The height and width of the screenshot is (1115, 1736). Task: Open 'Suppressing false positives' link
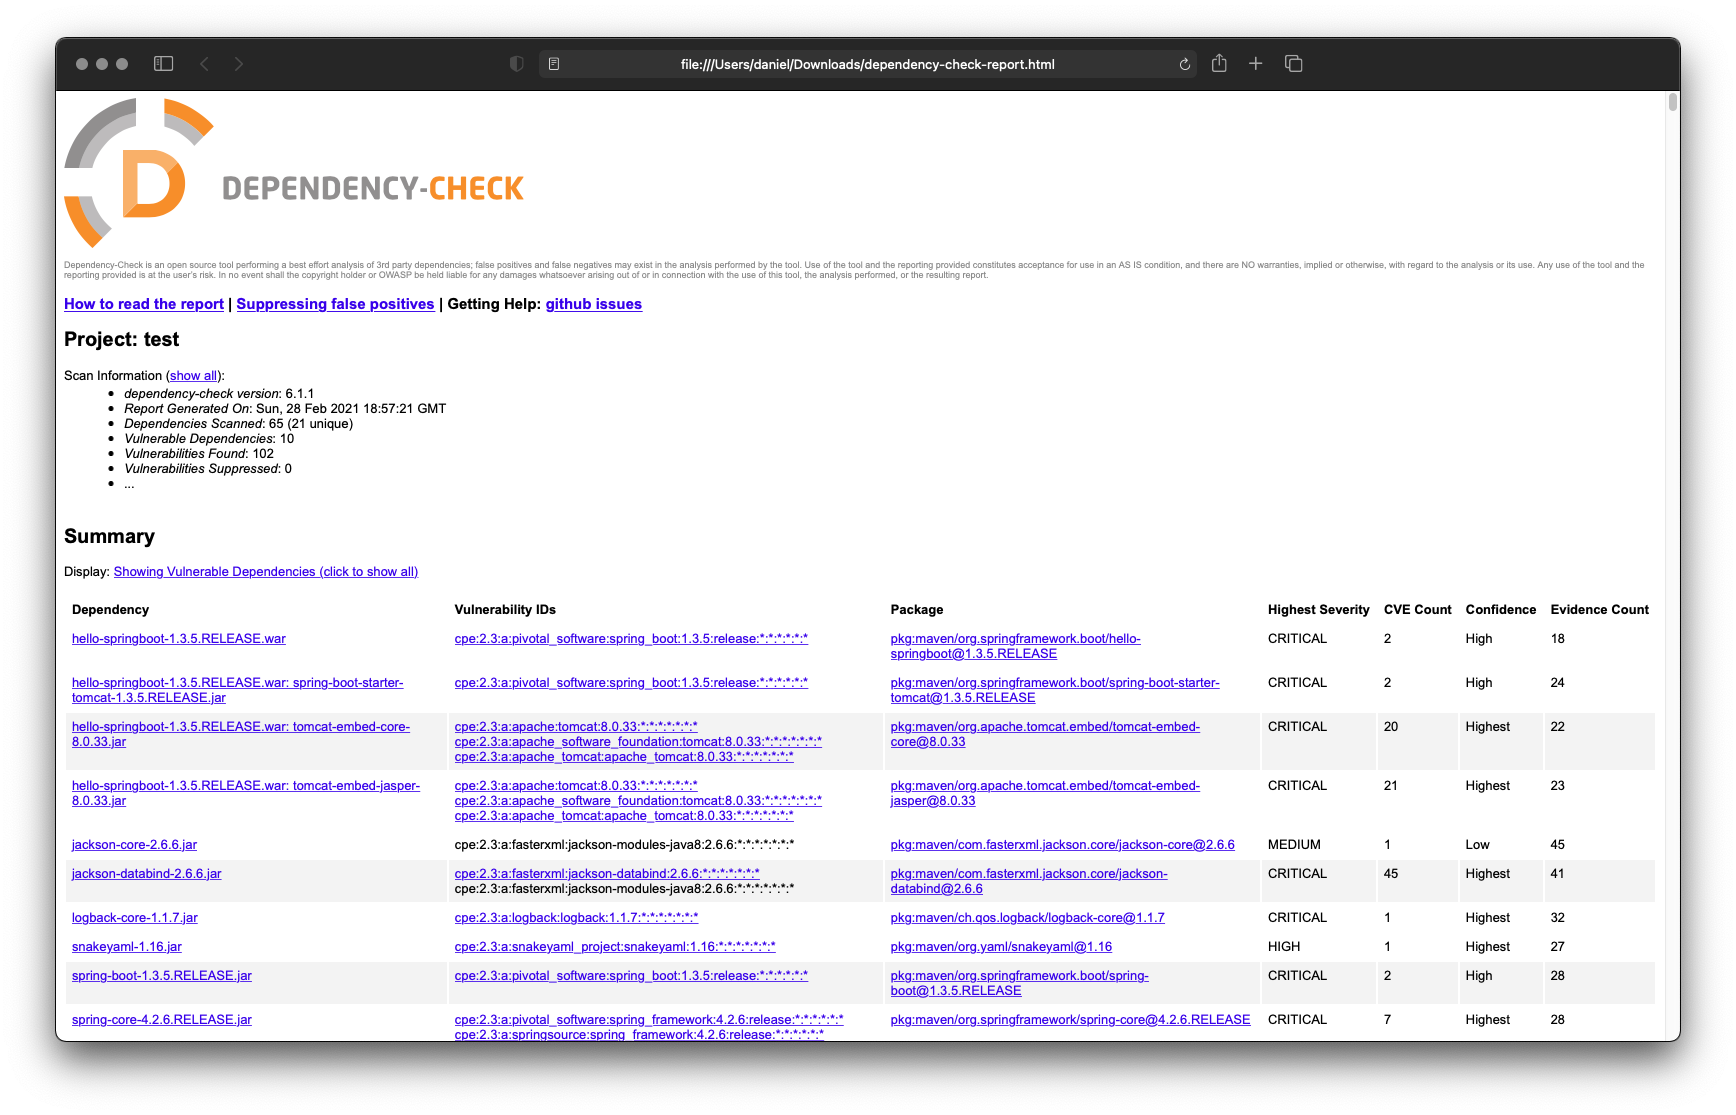pos(335,304)
